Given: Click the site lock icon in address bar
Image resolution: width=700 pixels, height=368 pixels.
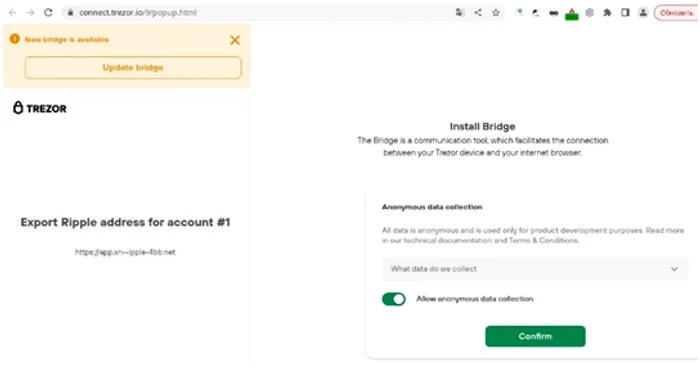Looking at the screenshot, I should point(70,13).
